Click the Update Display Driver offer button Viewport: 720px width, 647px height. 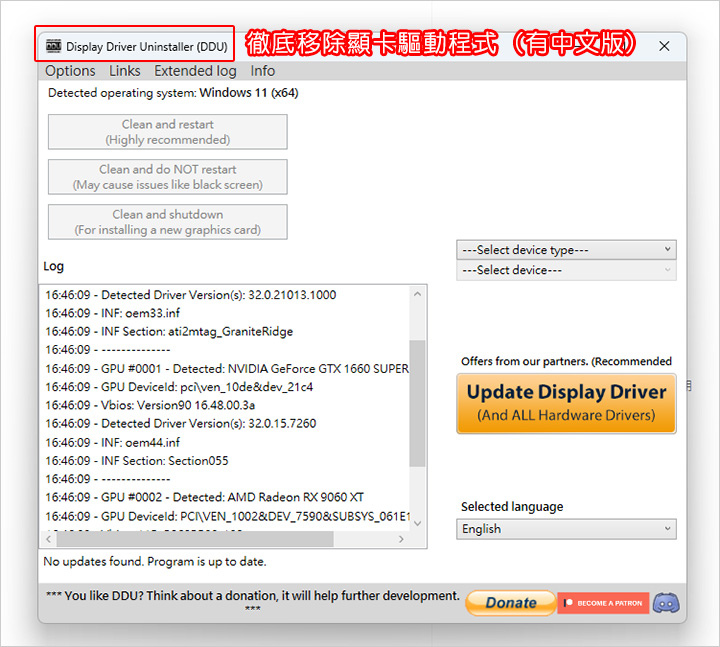[x=566, y=403]
